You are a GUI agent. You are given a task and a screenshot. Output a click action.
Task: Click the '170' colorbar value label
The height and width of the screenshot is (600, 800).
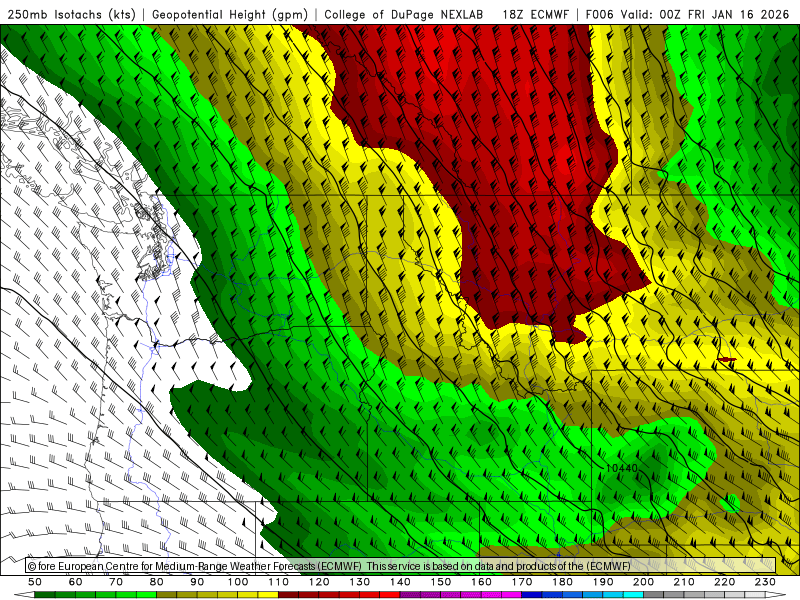(x=522, y=582)
